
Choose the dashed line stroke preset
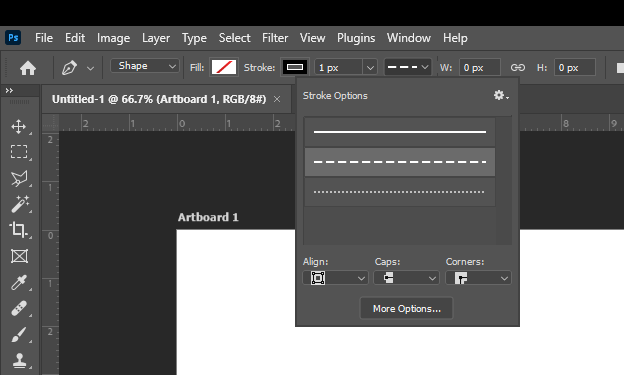pos(400,162)
